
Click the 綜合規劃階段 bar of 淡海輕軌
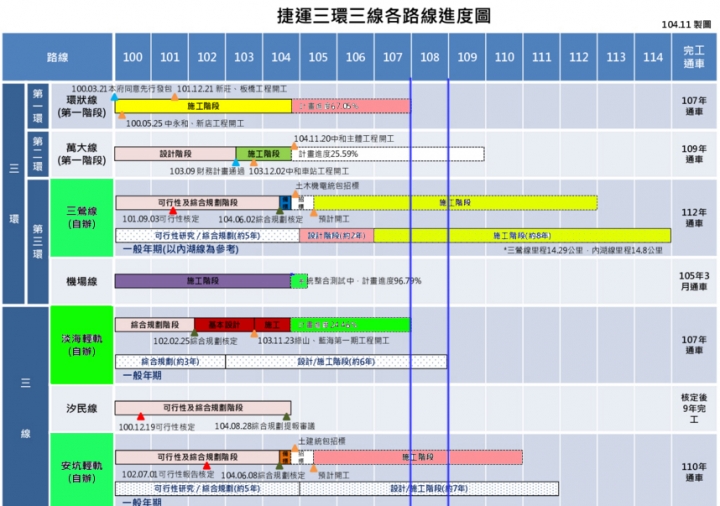[155, 325]
